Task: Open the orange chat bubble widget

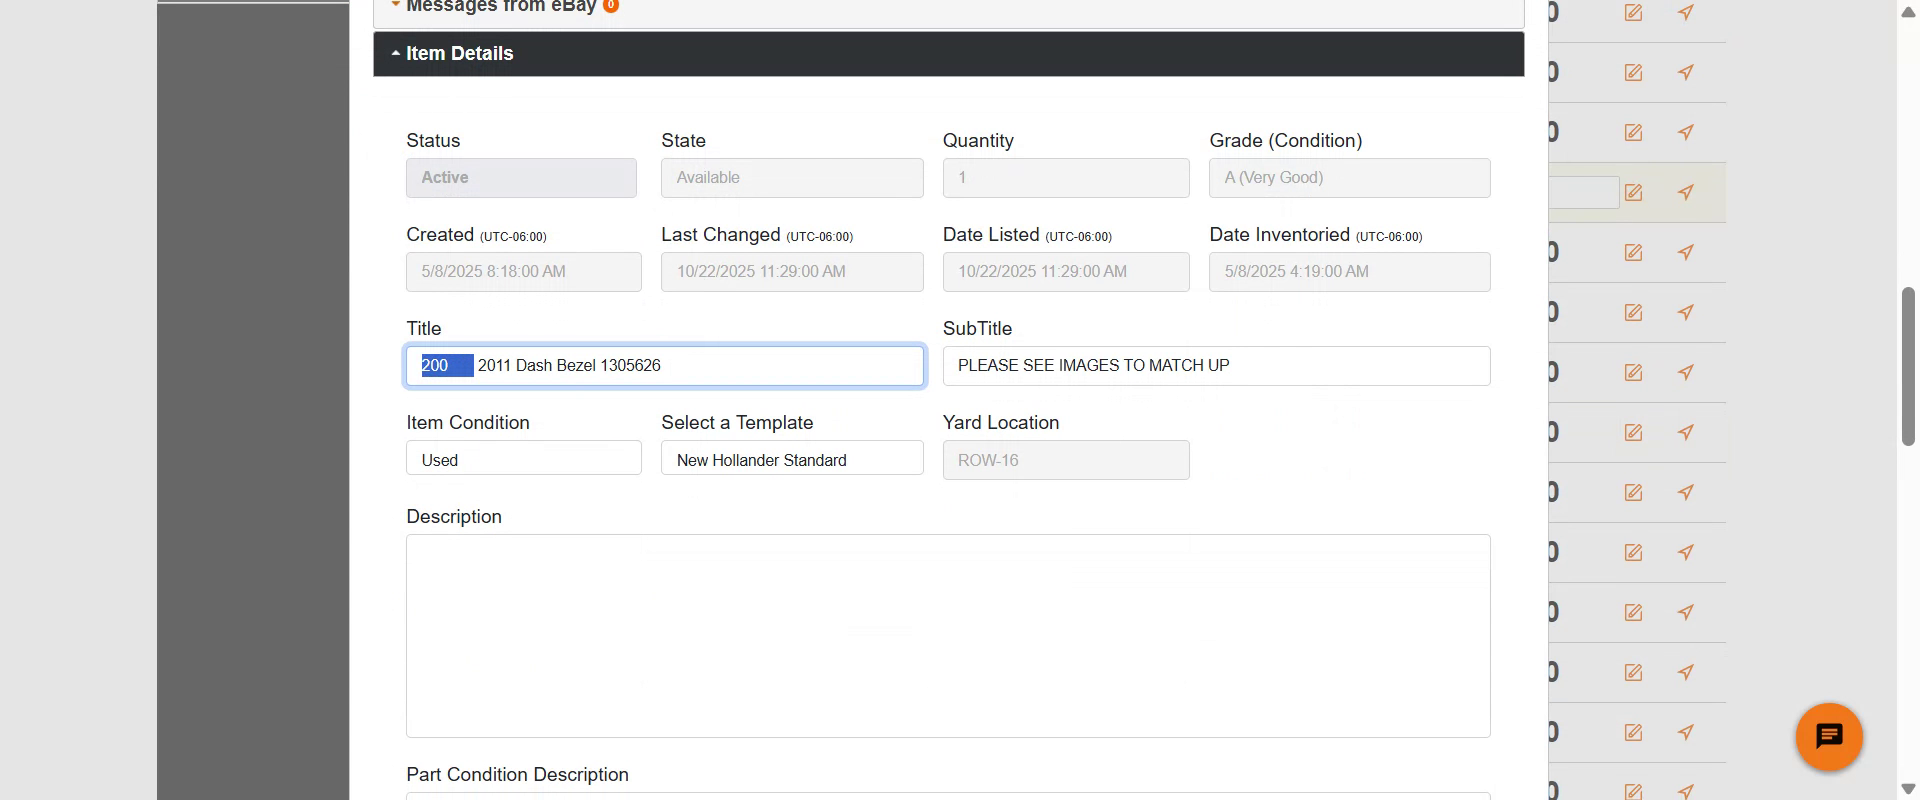Action: point(1828,737)
